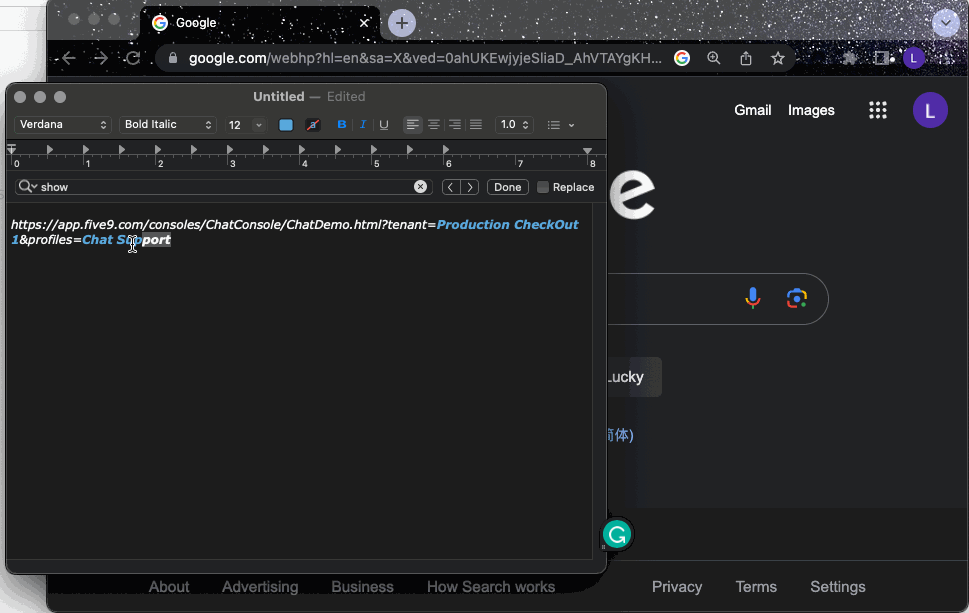Viewport: 969px width, 613px height.
Task: Bookmark this page with the star
Action: (777, 58)
